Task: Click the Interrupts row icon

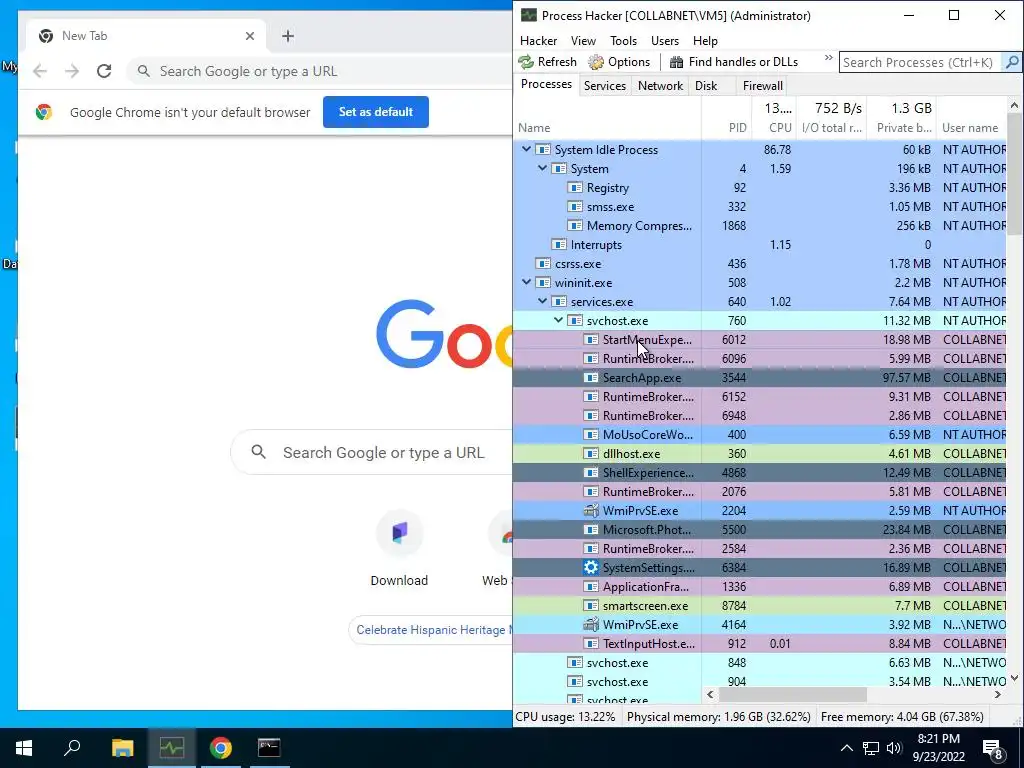Action: [559, 244]
